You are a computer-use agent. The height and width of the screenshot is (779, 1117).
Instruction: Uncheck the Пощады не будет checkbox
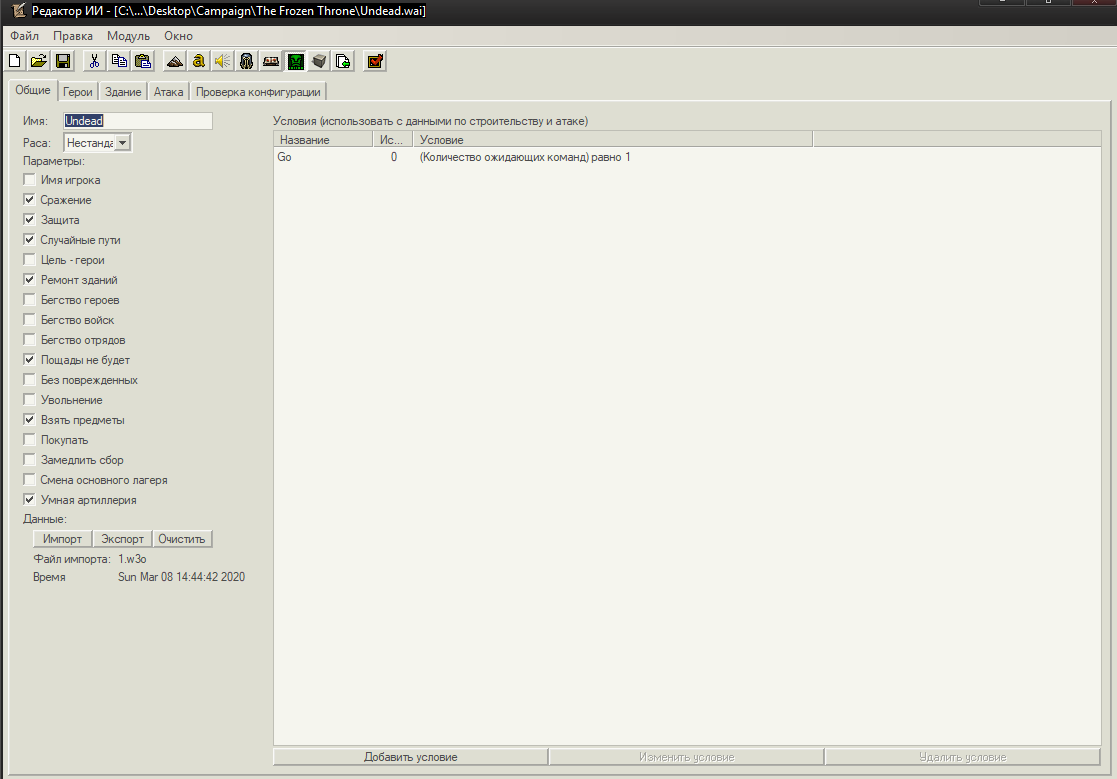pyautogui.click(x=29, y=360)
